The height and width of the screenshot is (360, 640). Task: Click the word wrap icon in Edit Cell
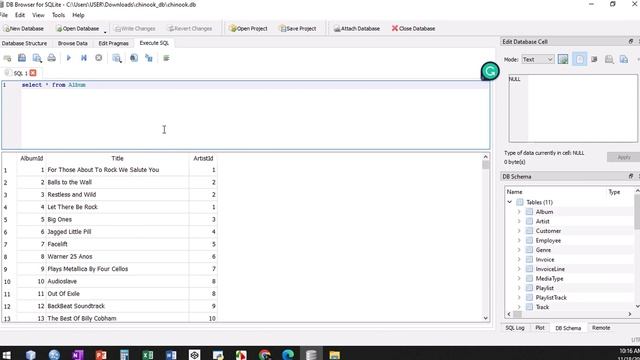[594, 60]
